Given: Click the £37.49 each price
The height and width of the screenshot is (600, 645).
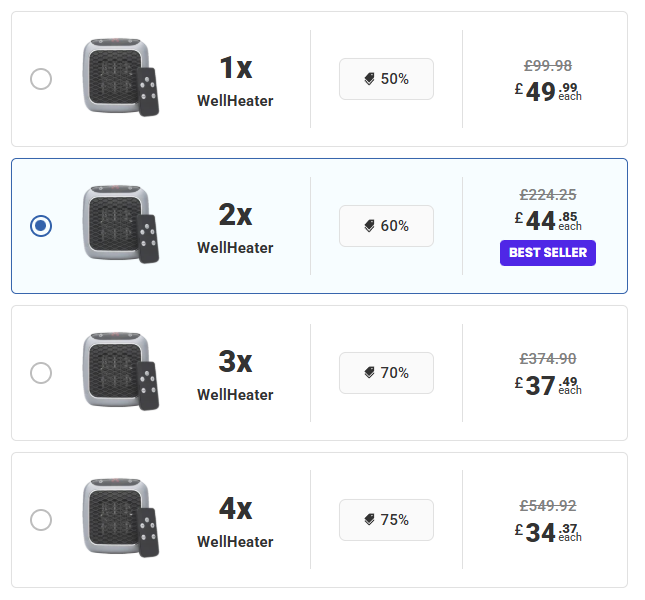Looking at the screenshot, I should coord(548,385).
